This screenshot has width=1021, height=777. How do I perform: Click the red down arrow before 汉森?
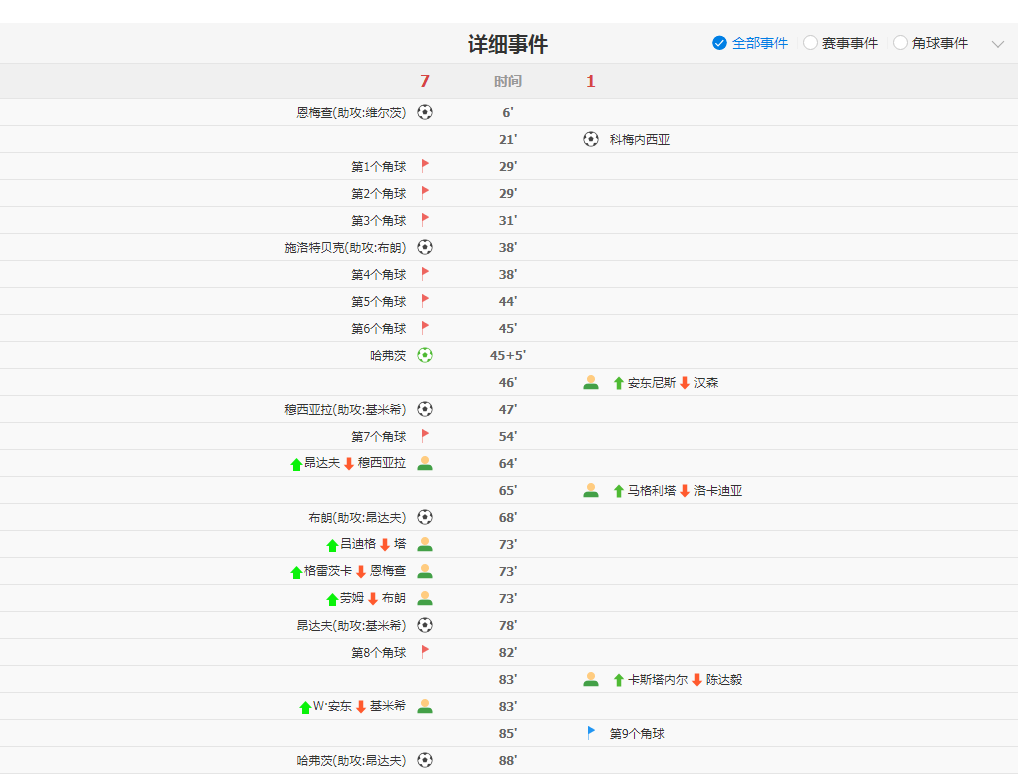(685, 383)
